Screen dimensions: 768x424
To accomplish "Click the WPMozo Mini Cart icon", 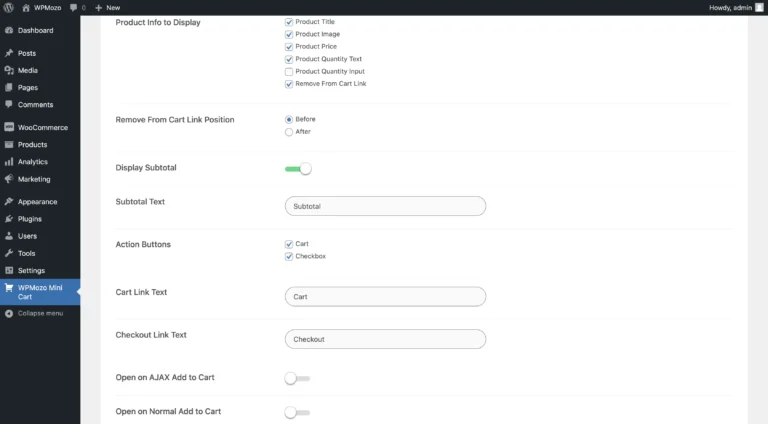I will [x=9, y=288].
